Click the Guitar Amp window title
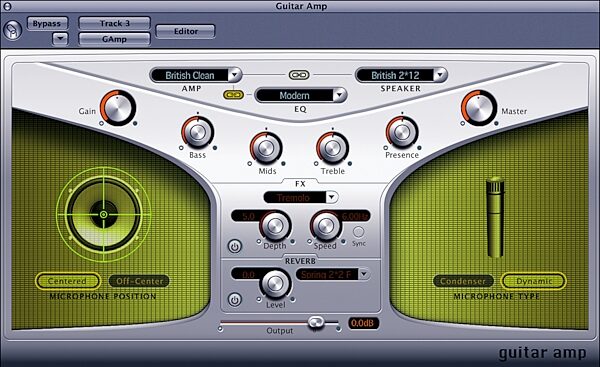 click(301, 6)
